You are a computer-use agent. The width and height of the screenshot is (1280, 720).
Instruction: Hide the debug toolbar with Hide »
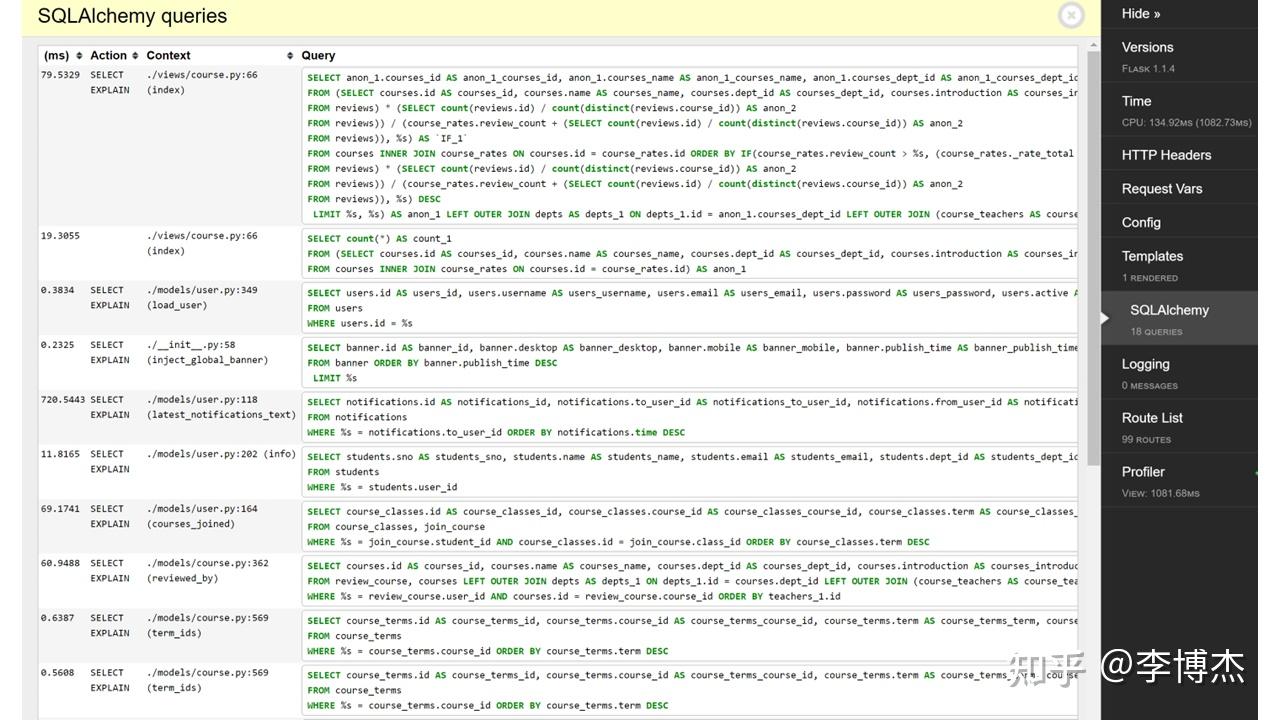click(1141, 13)
